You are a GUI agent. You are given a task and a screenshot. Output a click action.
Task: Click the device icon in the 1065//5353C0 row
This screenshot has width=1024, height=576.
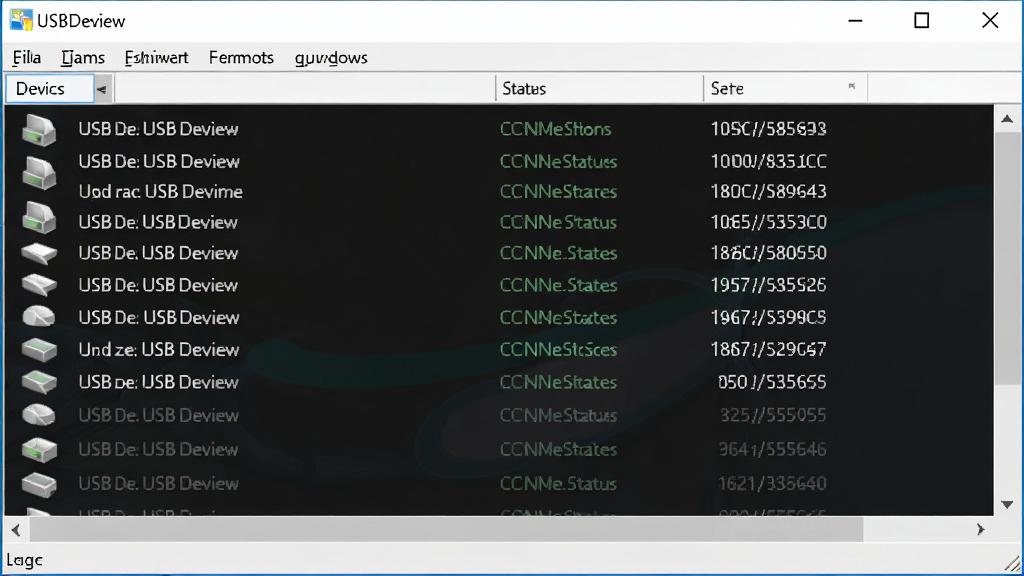(x=39, y=217)
